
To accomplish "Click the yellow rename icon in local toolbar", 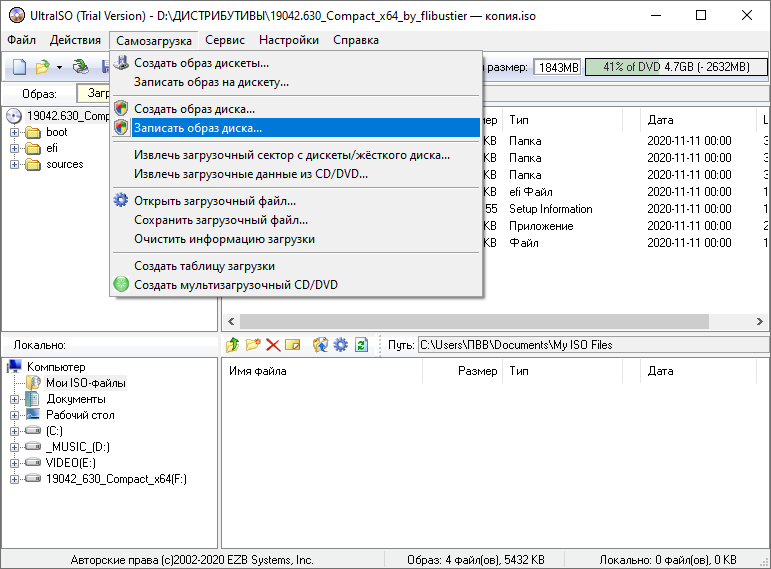I will pos(293,345).
